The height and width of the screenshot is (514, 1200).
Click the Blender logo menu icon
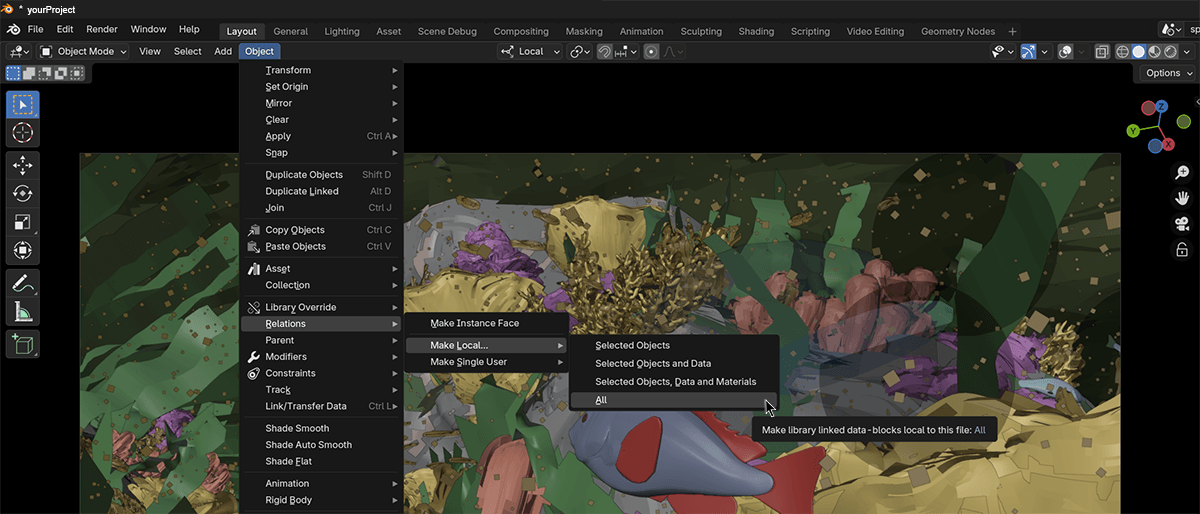13,30
